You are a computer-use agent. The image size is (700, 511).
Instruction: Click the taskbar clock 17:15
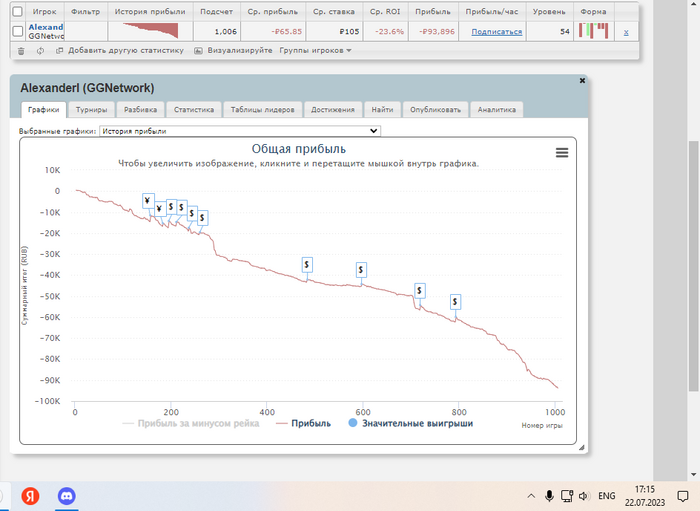coord(645,490)
